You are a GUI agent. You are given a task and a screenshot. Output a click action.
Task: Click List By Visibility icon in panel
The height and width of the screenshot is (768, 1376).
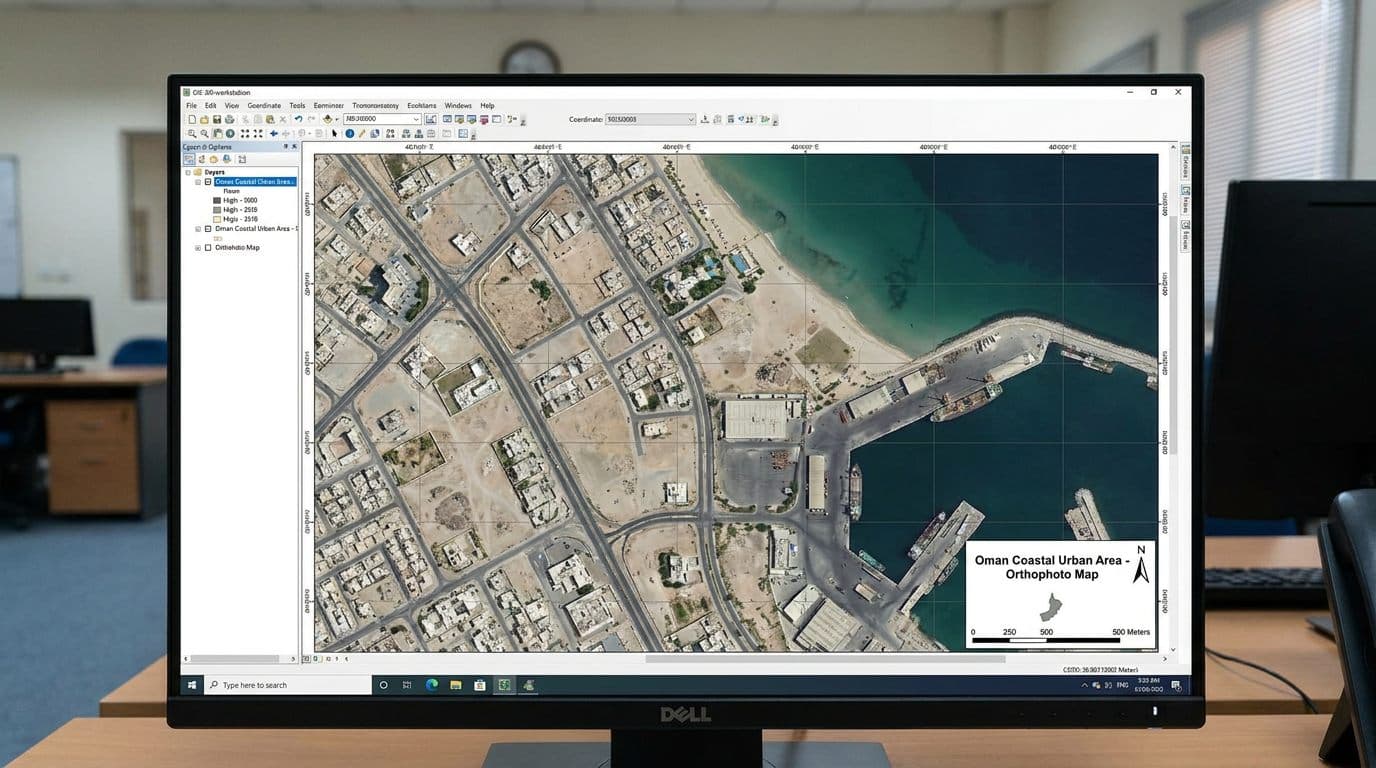[213, 159]
